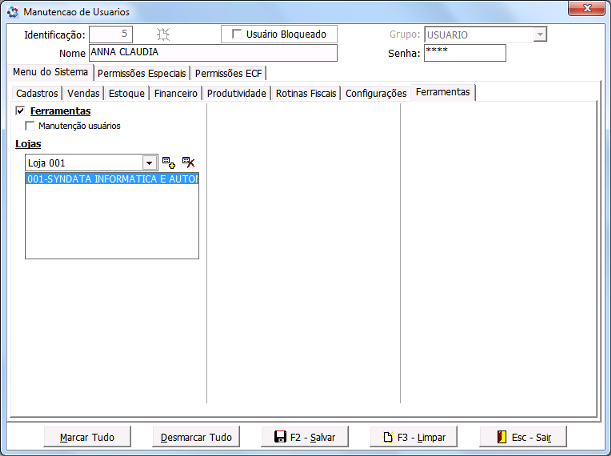Click the app icon in the title bar
Image resolution: width=611 pixels, height=456 pixels.
point(13,11)
